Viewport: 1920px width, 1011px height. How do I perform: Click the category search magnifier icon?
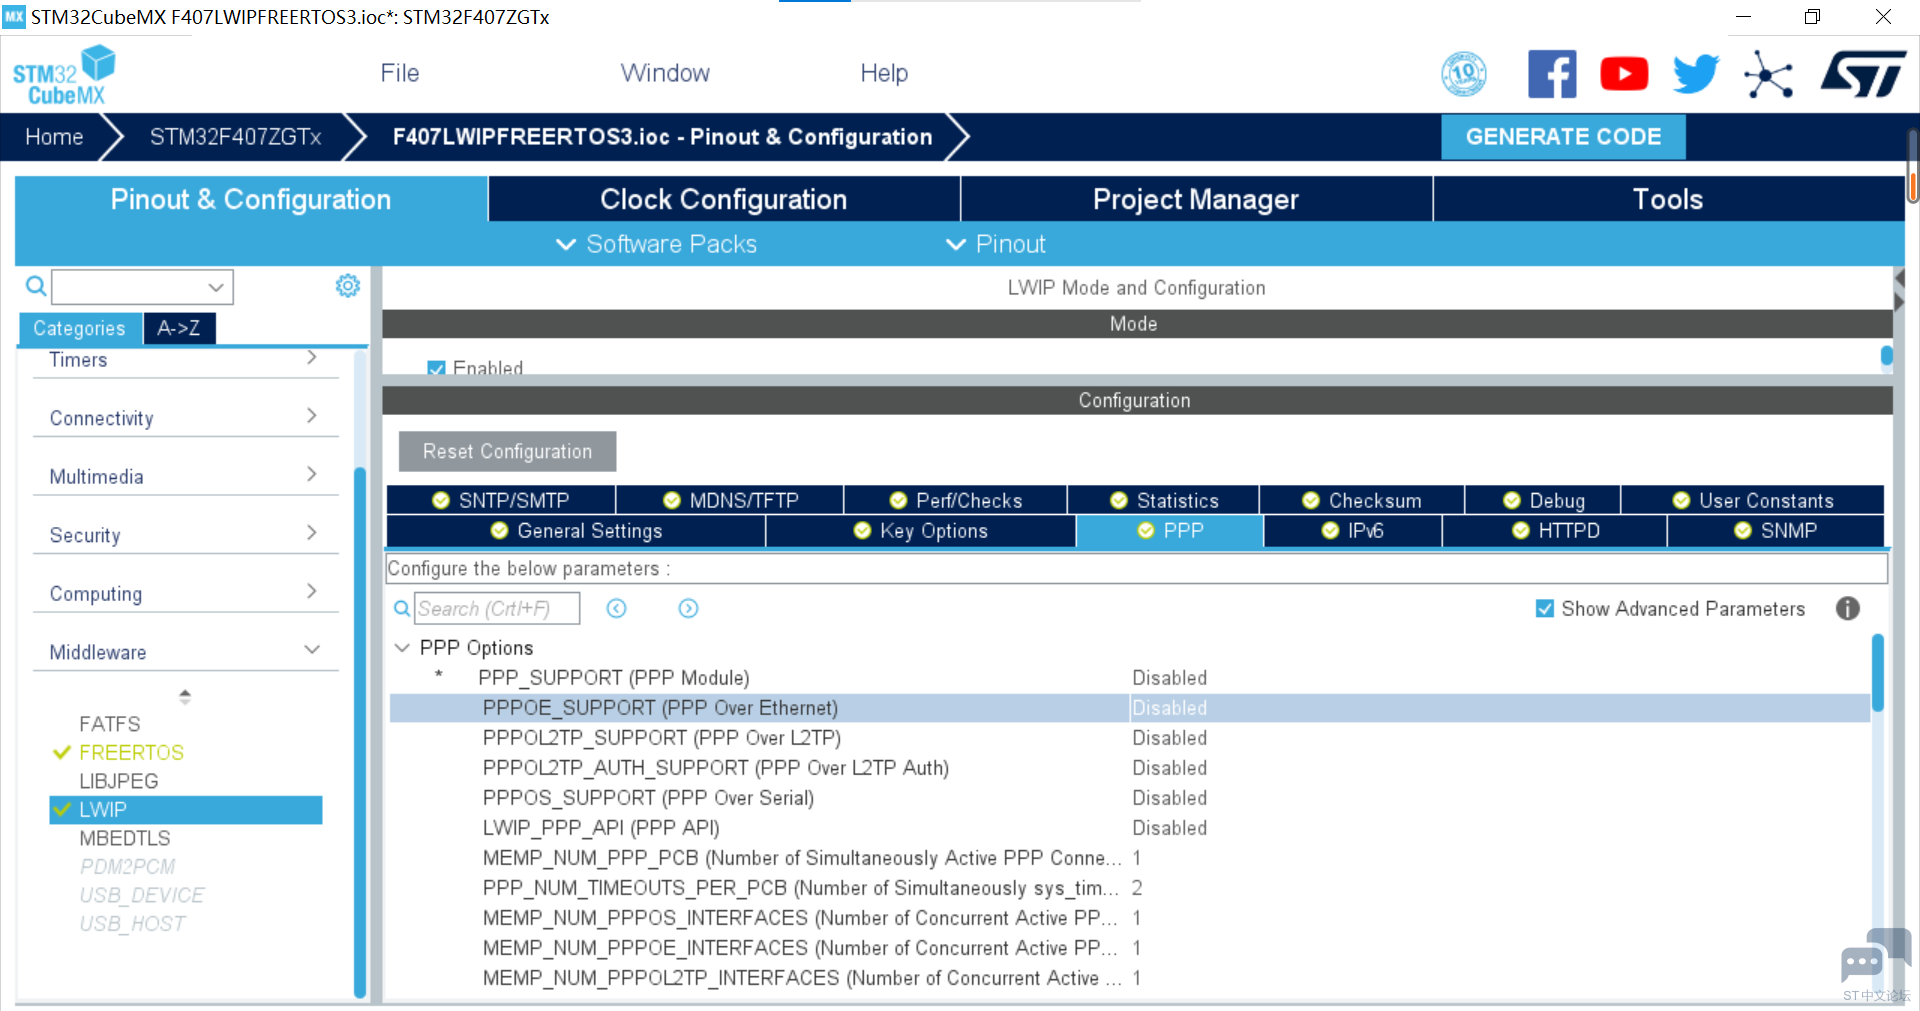36,287
